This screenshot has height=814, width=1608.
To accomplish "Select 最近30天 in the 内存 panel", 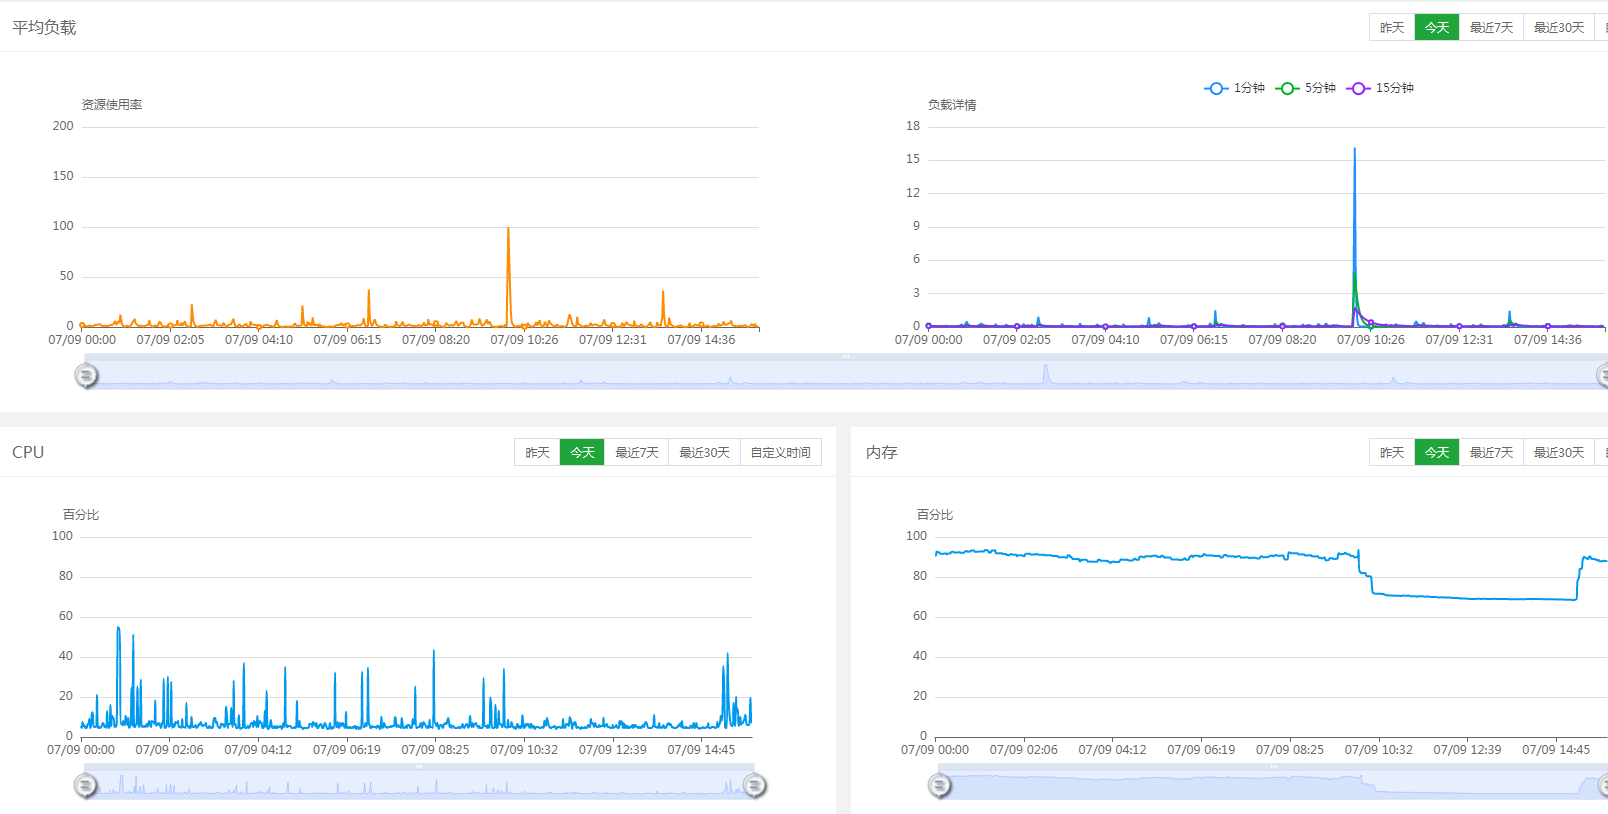I will tap(1559, 453).
